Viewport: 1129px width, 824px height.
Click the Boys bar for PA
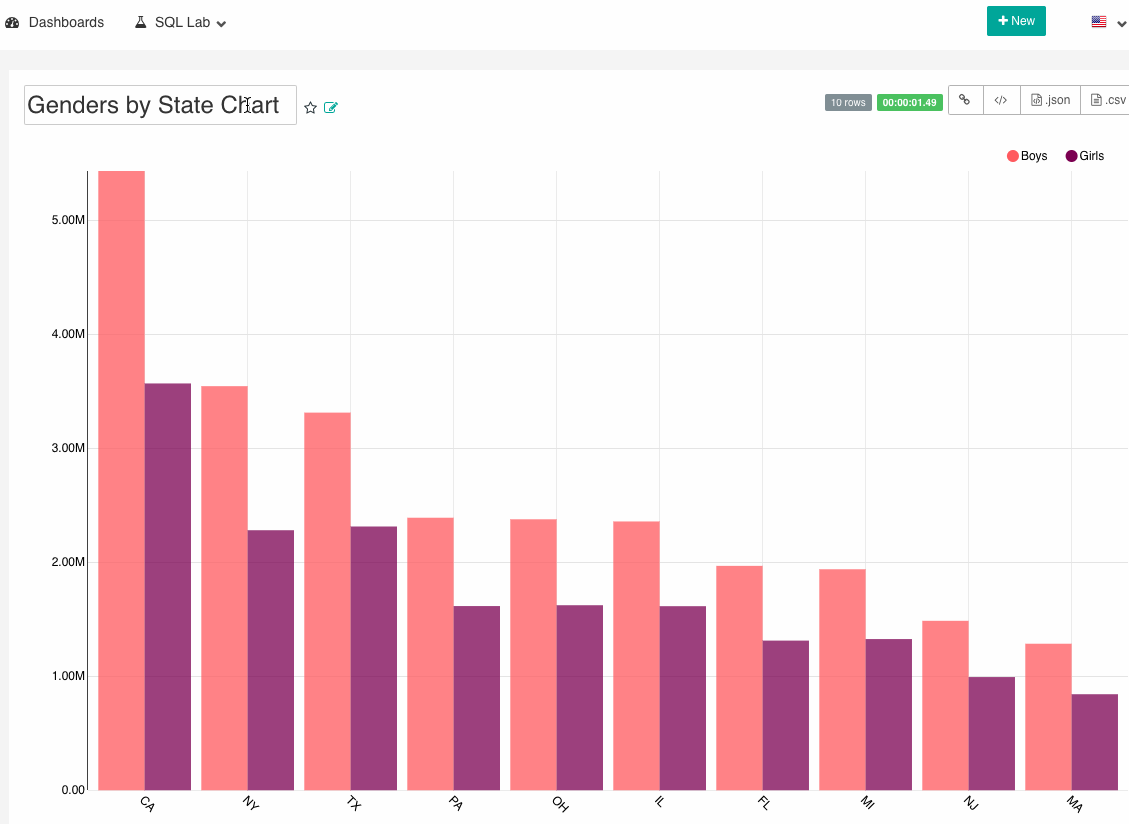coord(430,654)
